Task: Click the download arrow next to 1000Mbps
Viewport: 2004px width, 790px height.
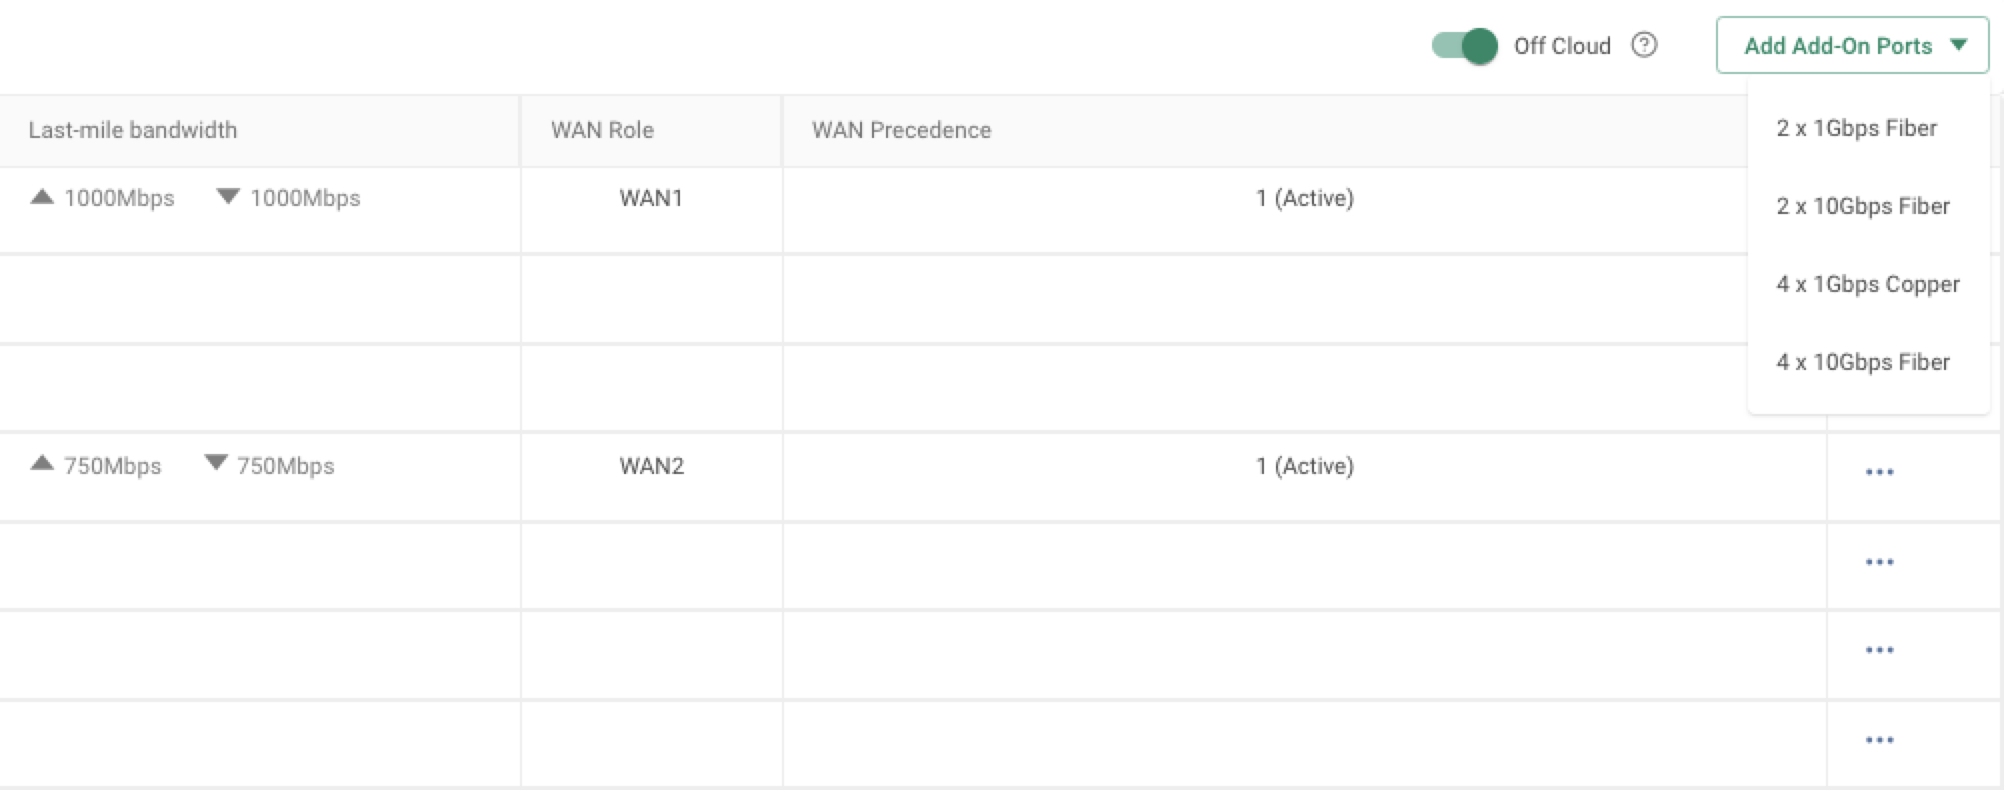Action: click(x=228, y=196)
